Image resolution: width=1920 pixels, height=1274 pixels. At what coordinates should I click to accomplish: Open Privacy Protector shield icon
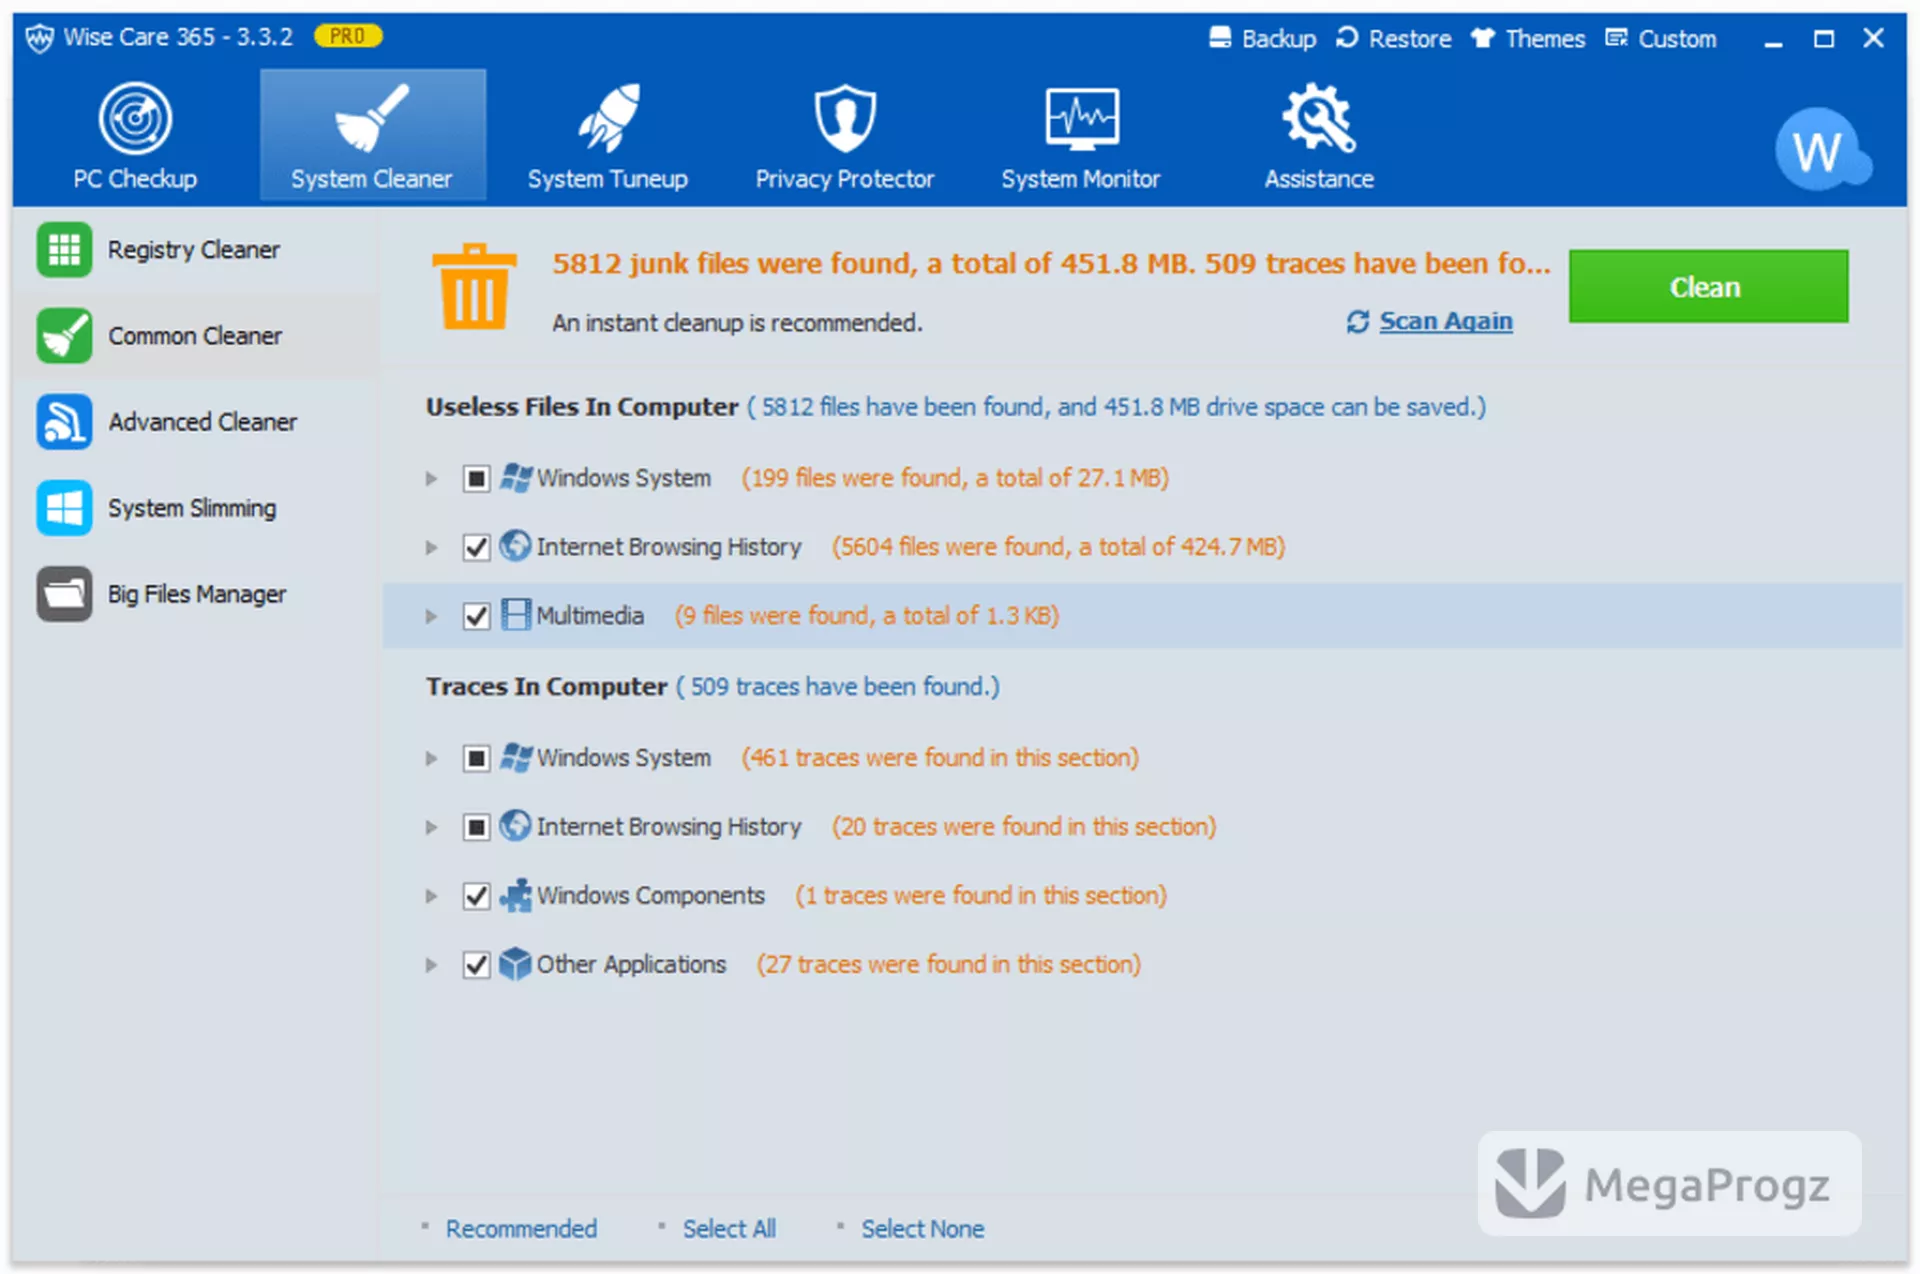click(845, 118)
